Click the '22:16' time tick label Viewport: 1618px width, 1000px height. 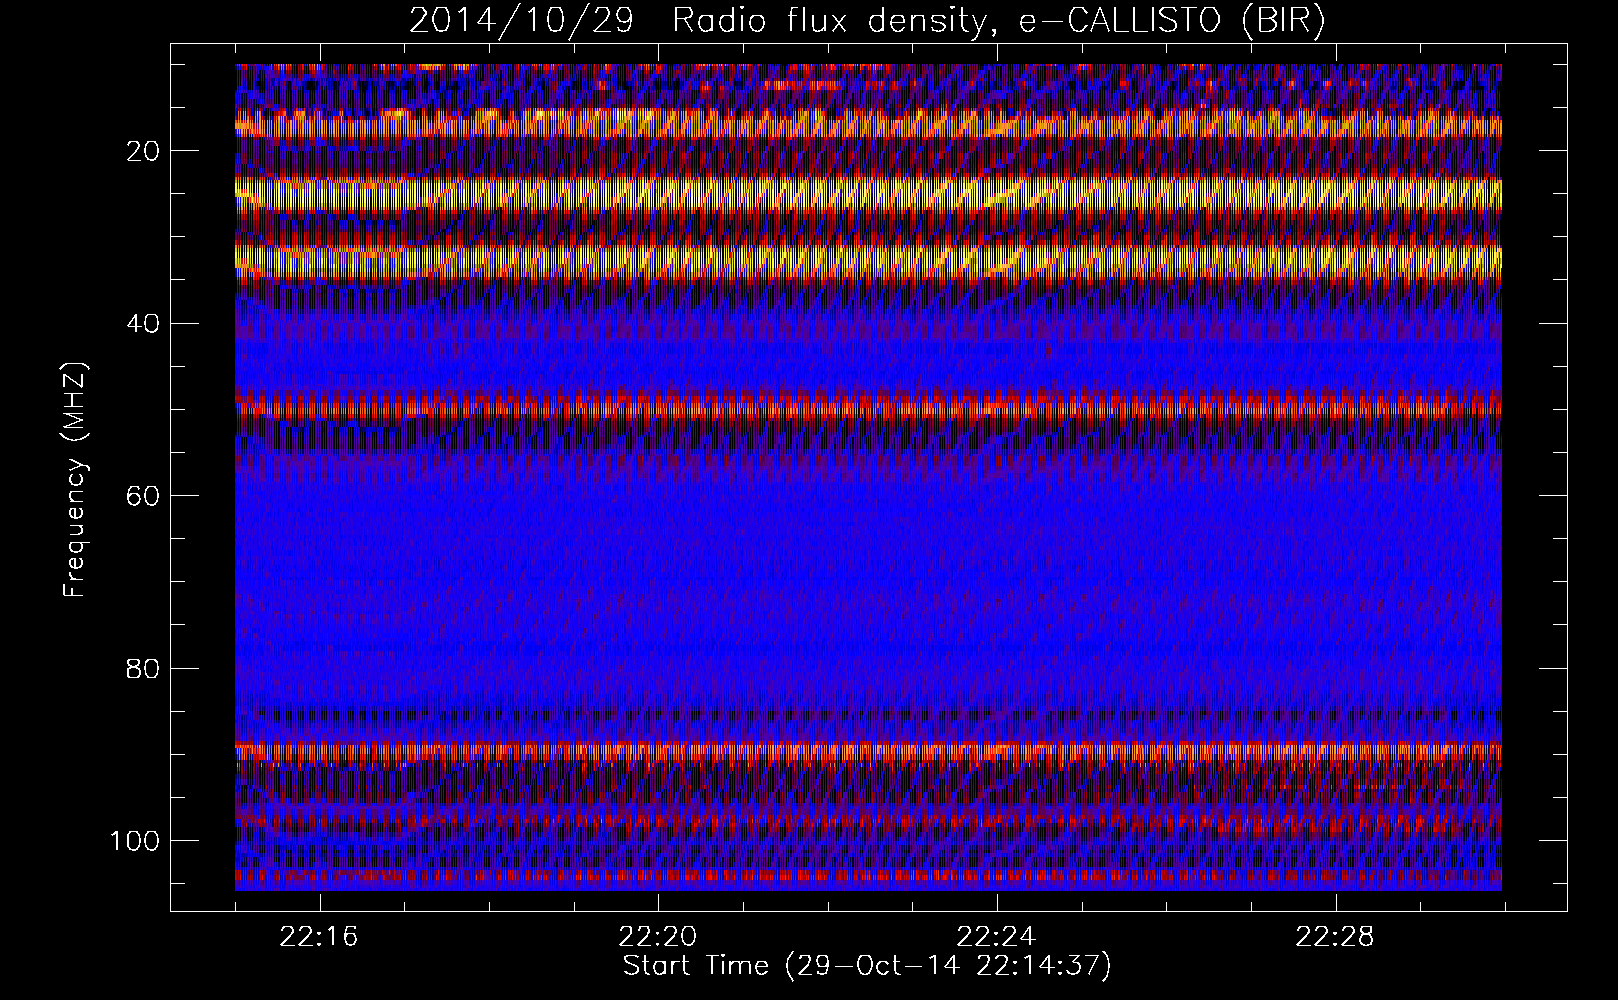319,937
